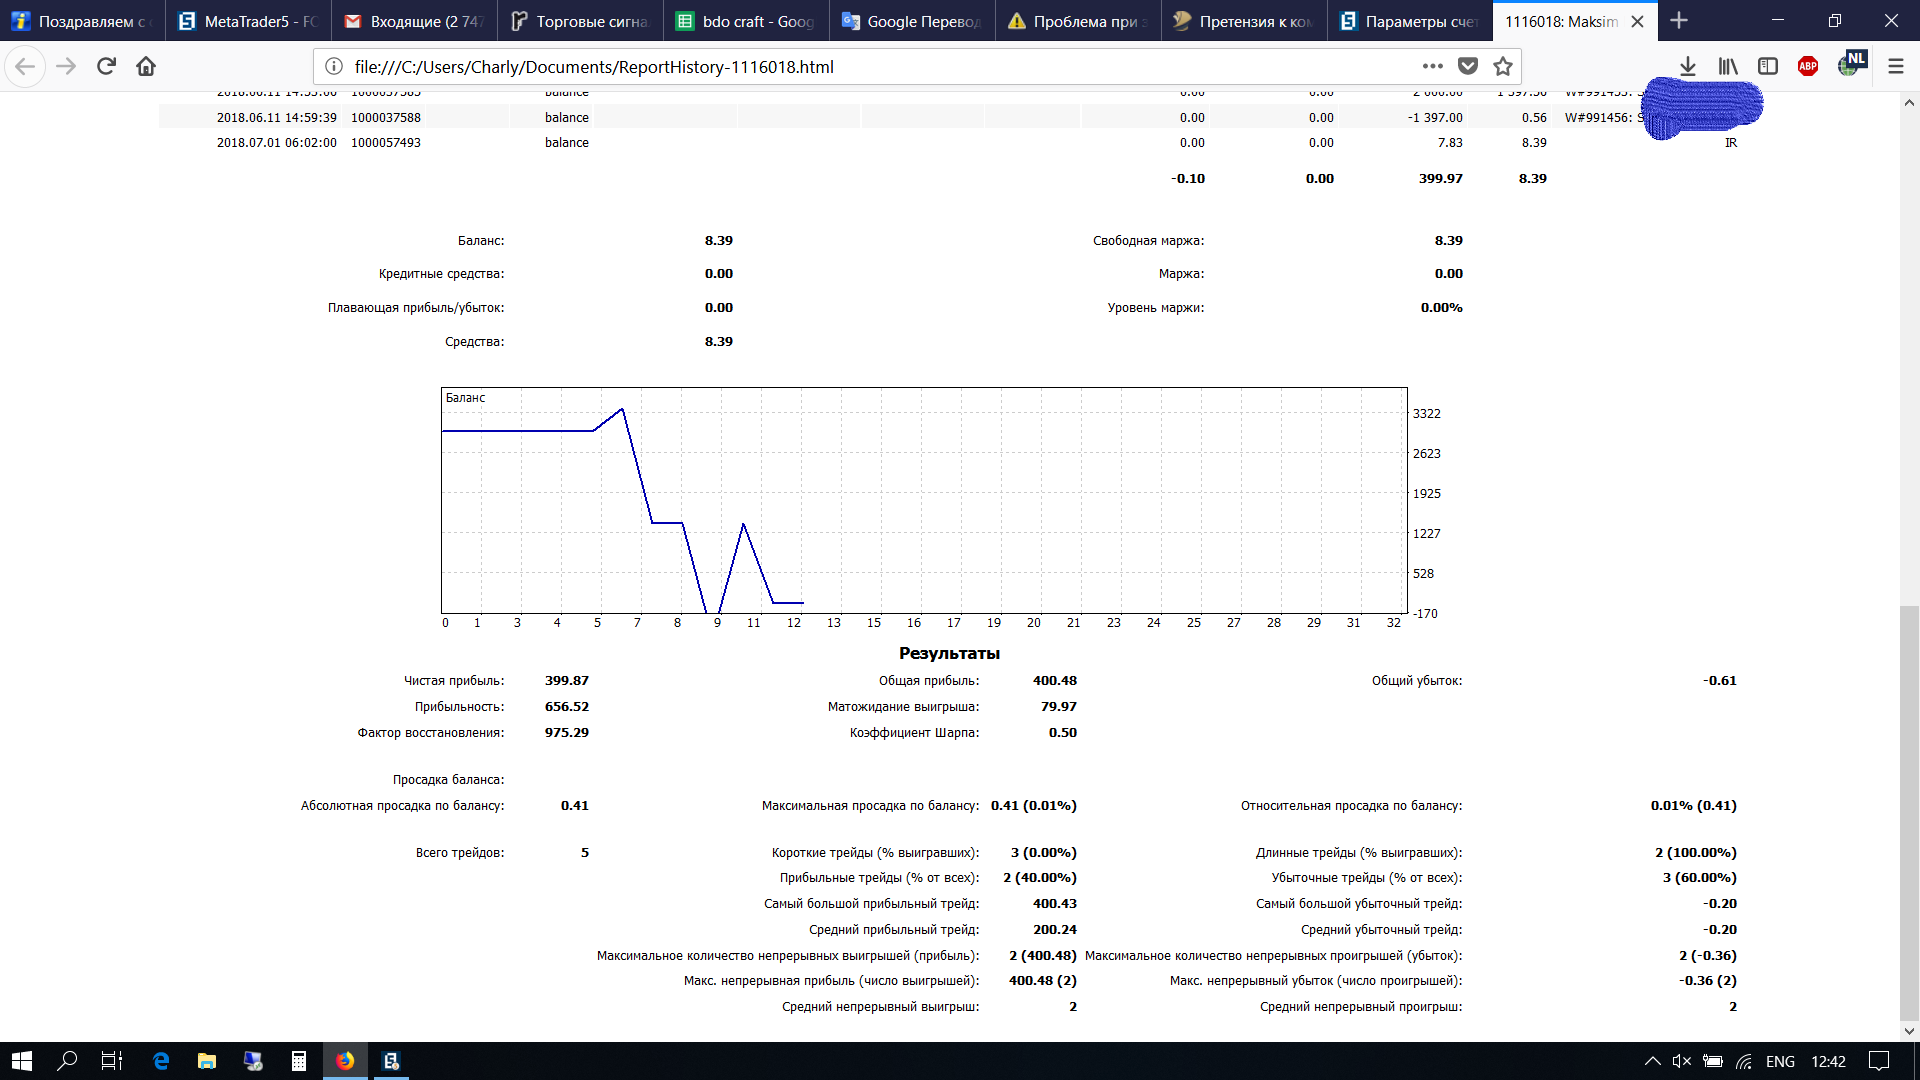1920x1080 pixels.
Task: Bookmark this page with star icon
Action: pyautogui.click(x=1503, y=67)
